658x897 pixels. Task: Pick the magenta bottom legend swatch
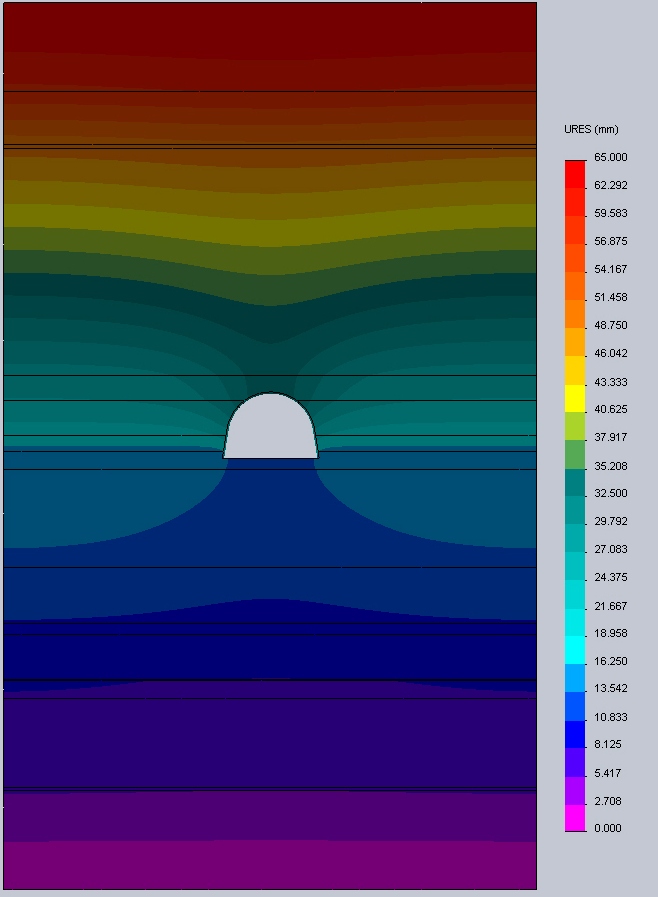pyautogui.click(x=575, y=818)
